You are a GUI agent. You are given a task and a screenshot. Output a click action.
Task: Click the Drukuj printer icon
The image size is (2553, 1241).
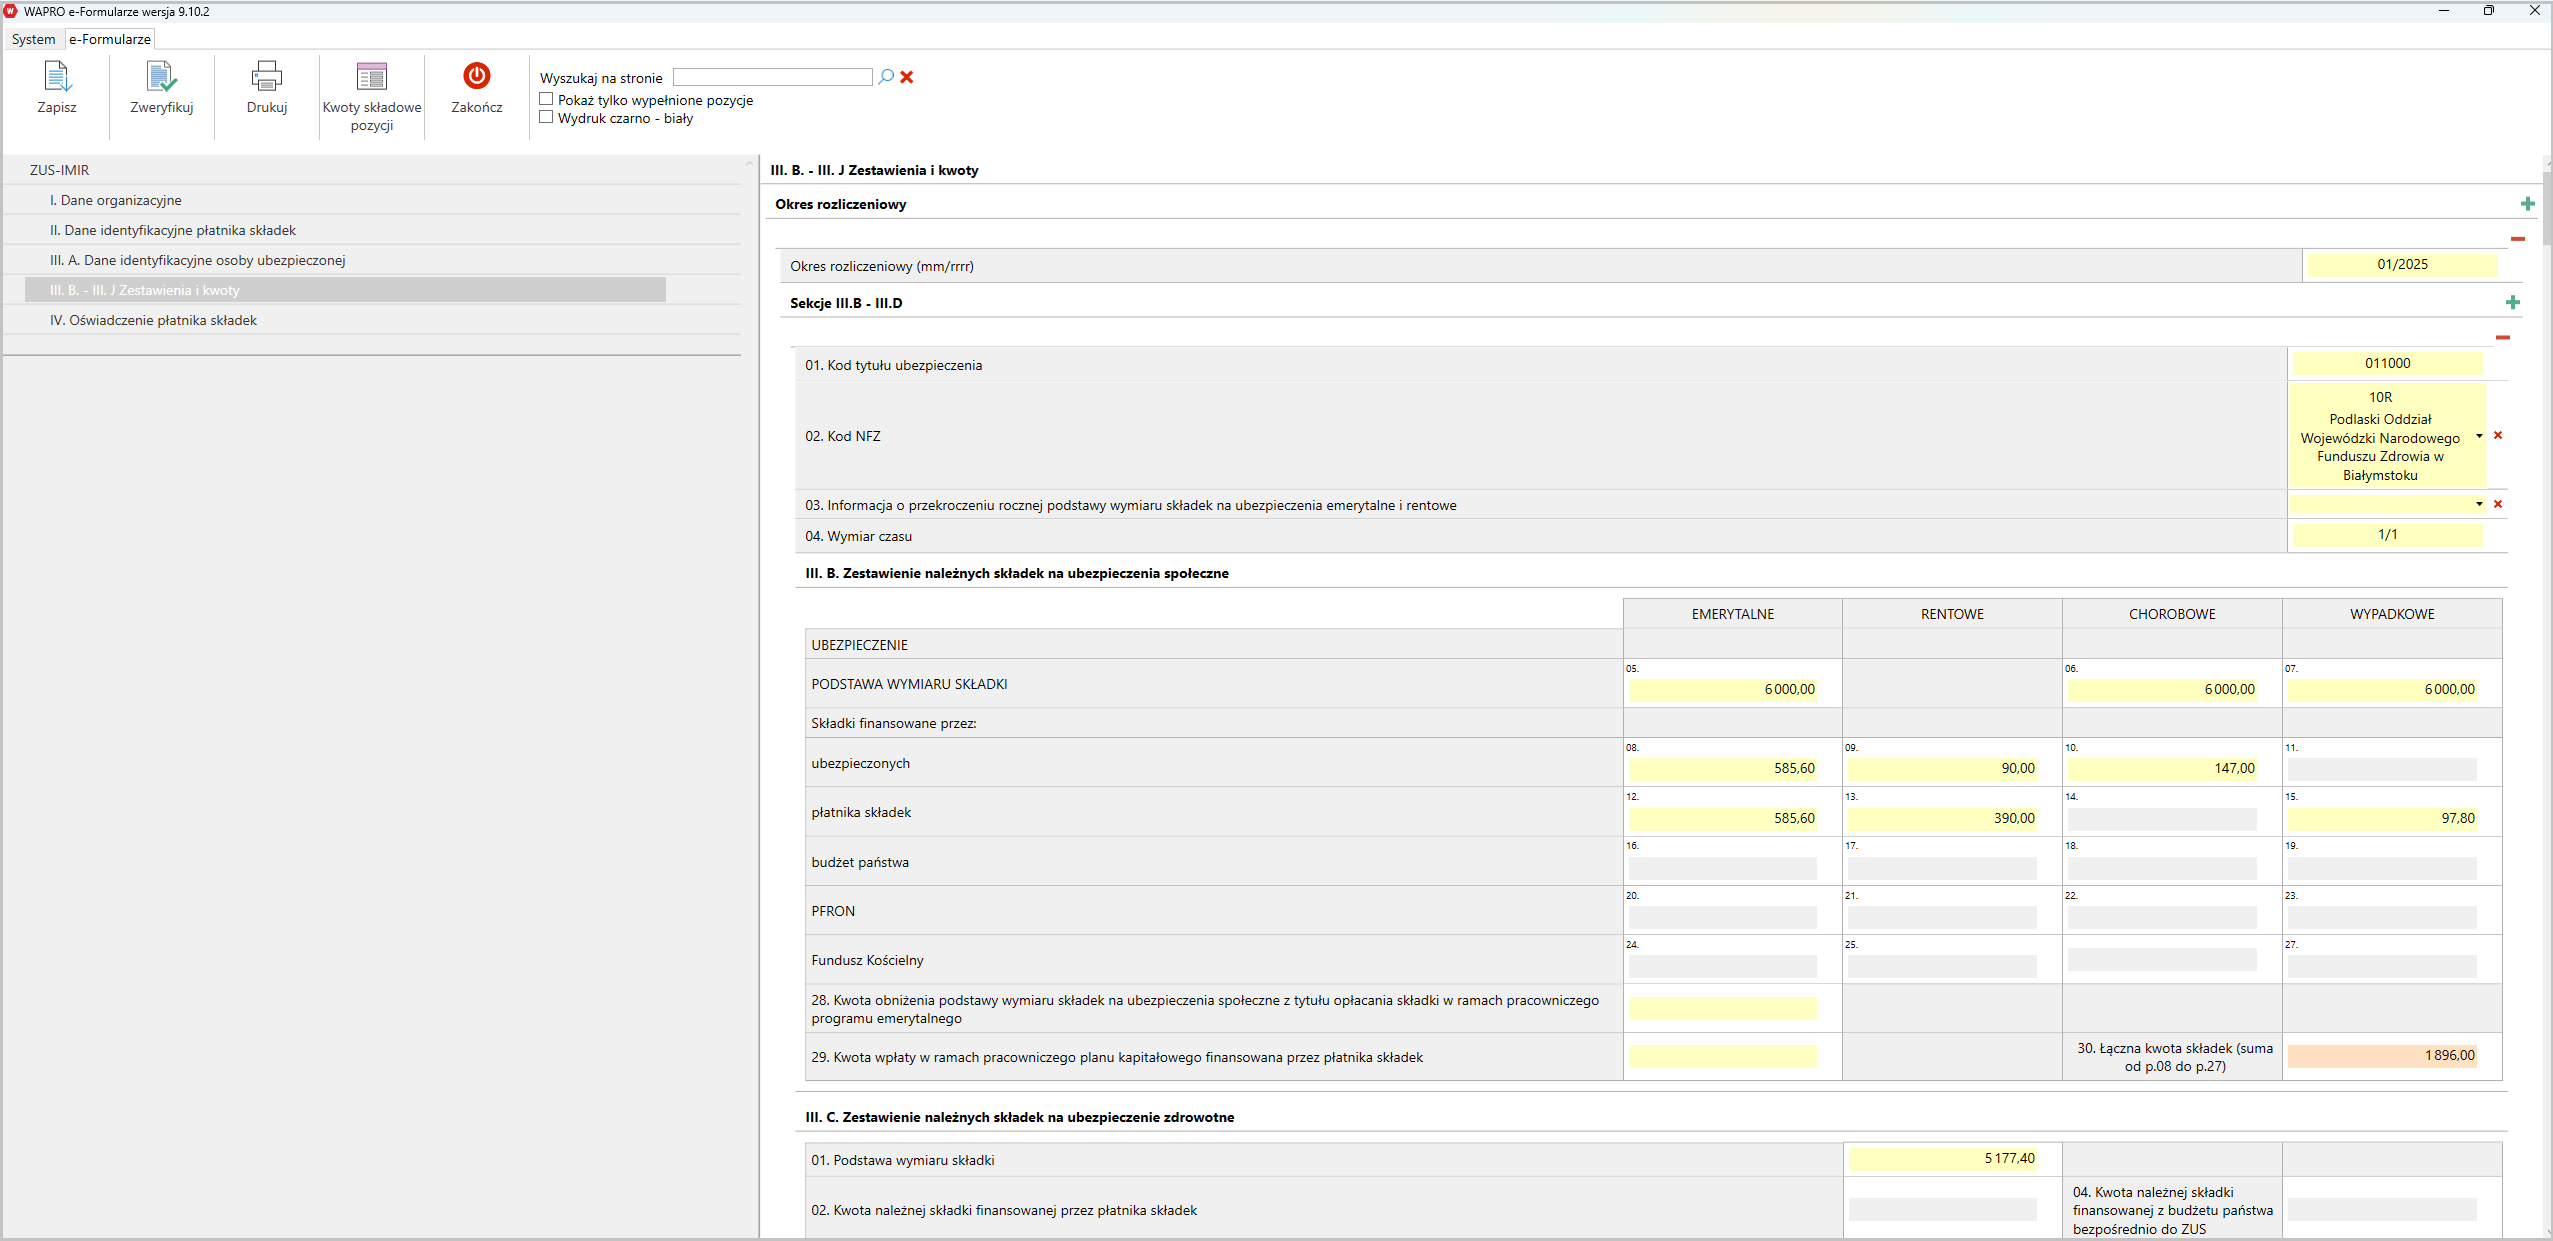(266, 77)
